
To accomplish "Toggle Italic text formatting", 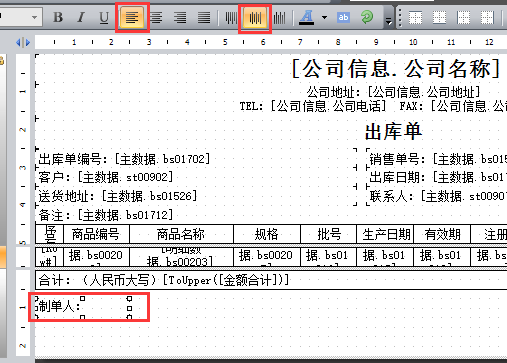I will [81, 17].
